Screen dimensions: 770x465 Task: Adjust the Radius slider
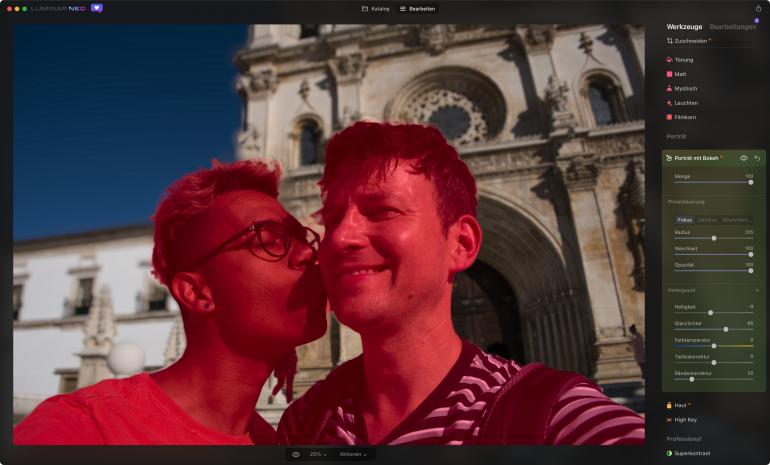[x=714, y=238]
